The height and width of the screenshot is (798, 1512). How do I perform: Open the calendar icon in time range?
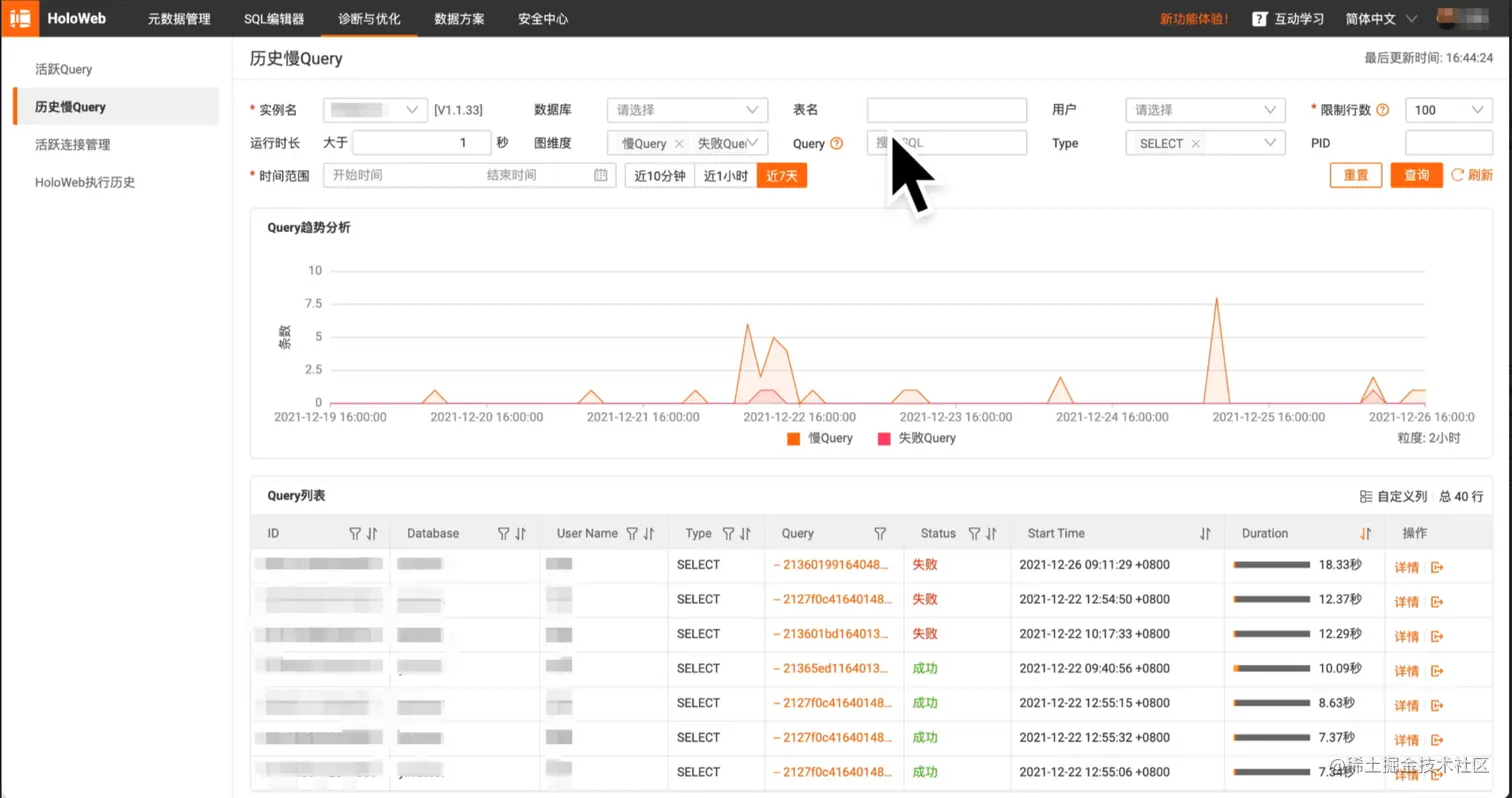click(600, 175)
